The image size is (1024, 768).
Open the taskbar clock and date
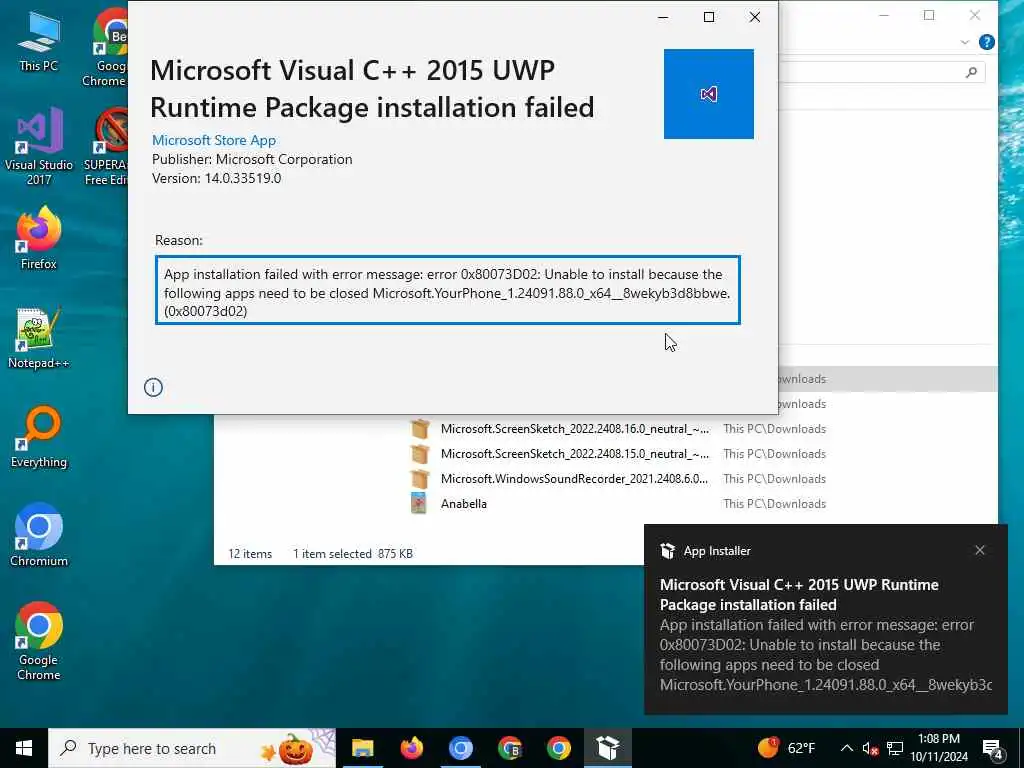(939, 748)
